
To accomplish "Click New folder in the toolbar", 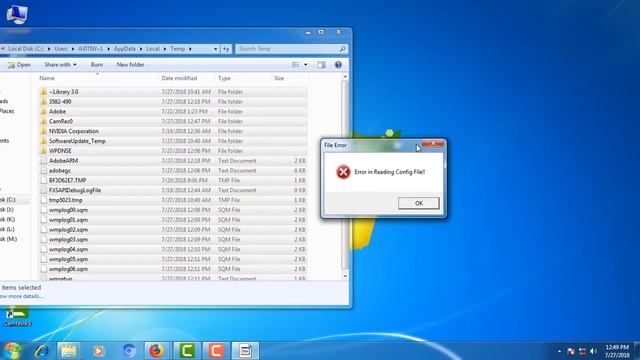I will pos(130,64).
